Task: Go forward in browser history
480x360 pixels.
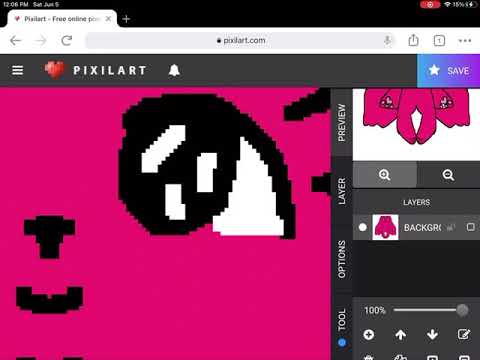Action: coord(41,41)
